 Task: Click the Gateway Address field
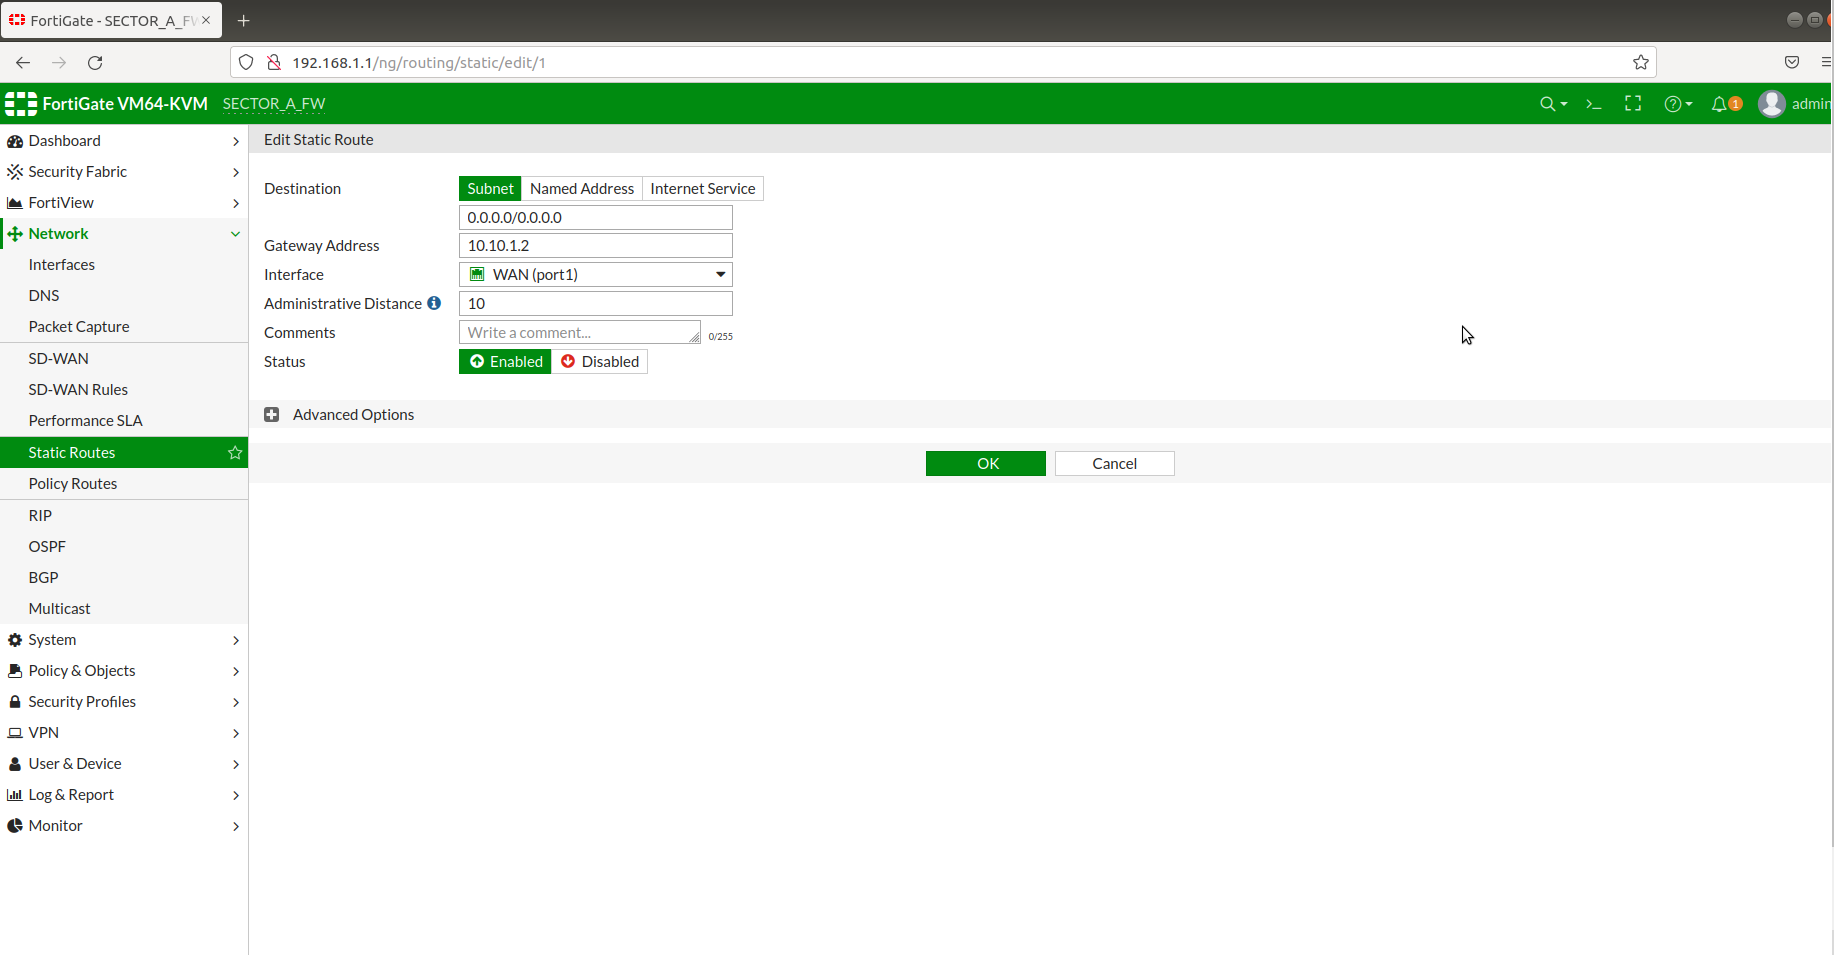[x=595, y=245]
